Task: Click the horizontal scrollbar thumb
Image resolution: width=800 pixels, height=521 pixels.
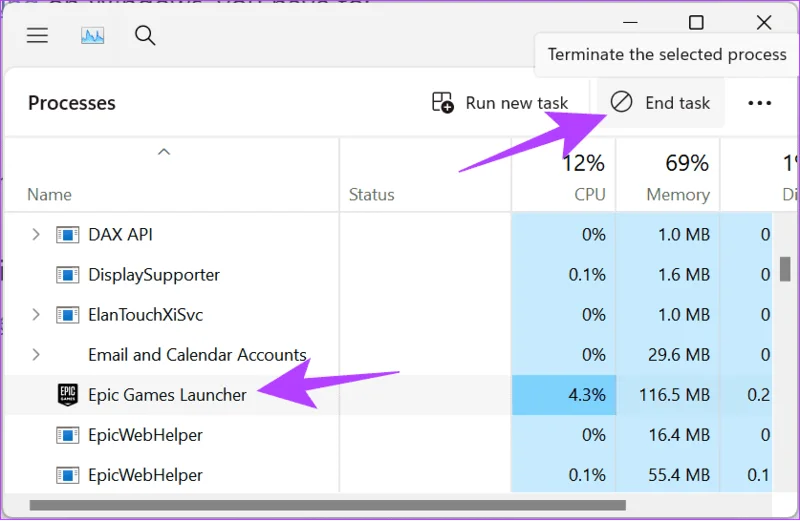Action: [x=328, y=505]
